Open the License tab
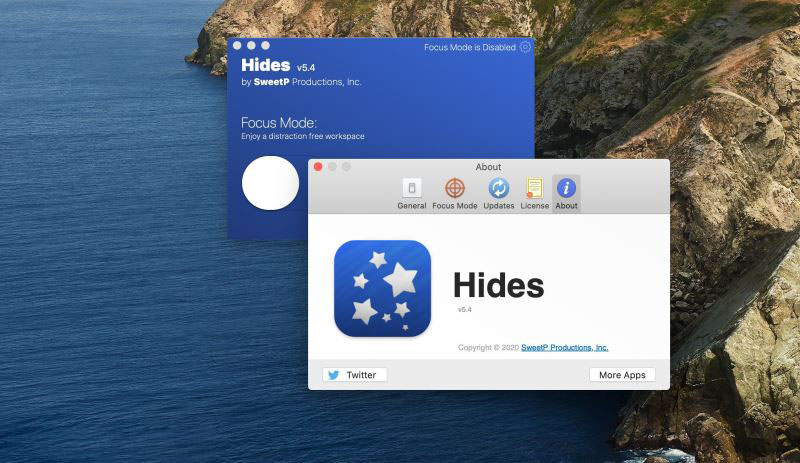 point(534,194)
